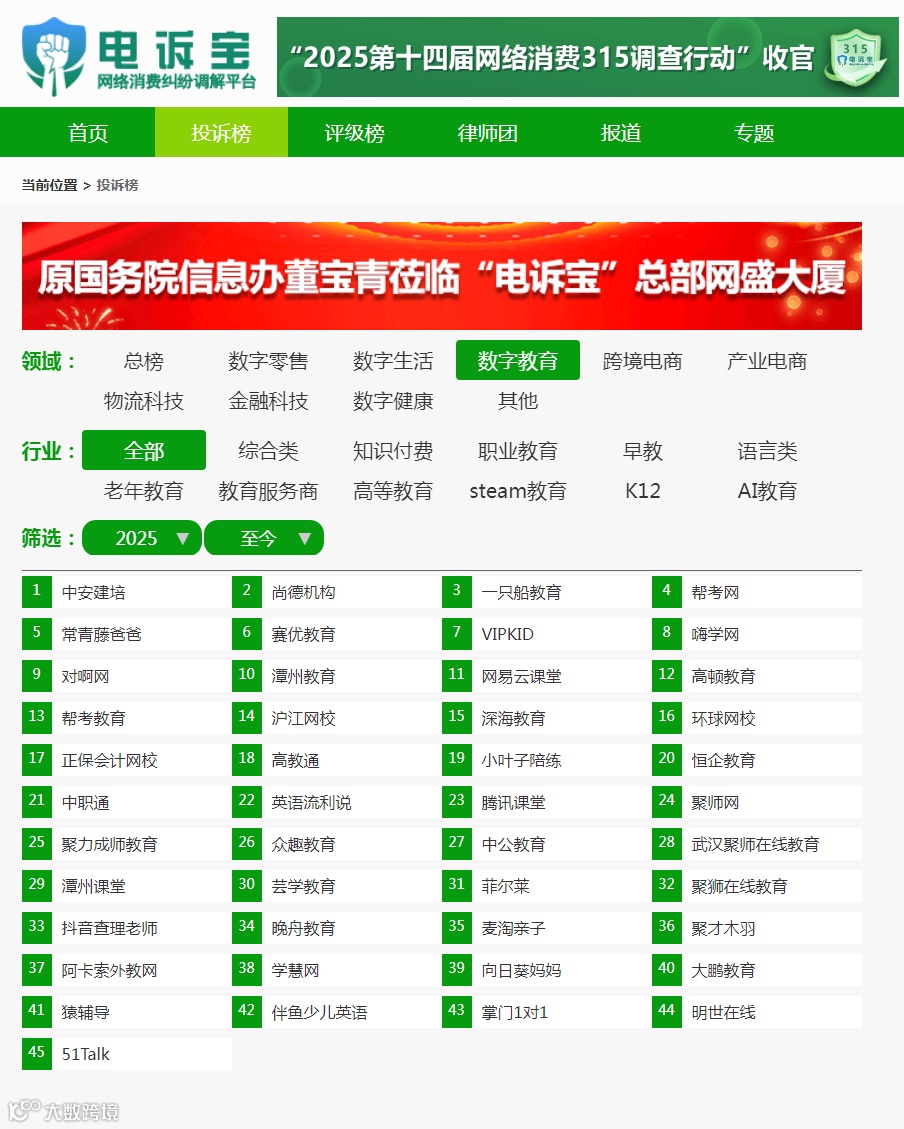
Task: Open rank 43 entry 掌门1对1
Action: coord(547,1012)
